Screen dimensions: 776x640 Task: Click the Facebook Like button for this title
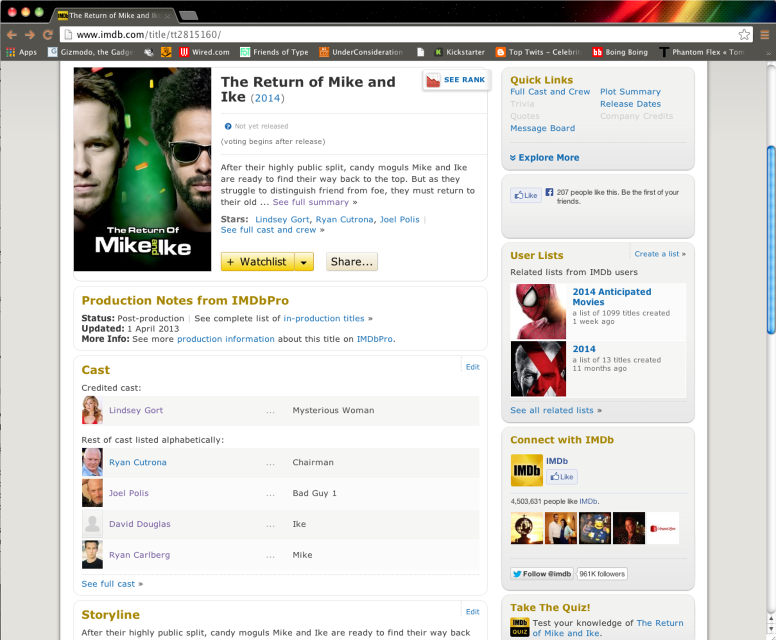(x=526, y=195)
